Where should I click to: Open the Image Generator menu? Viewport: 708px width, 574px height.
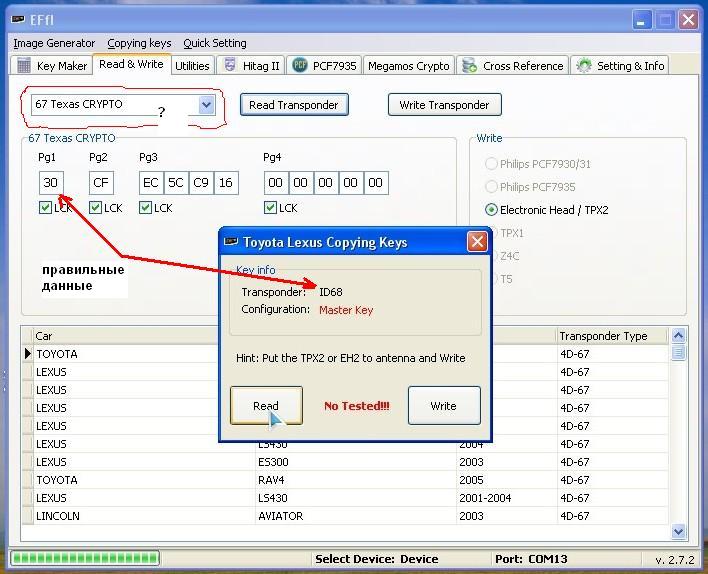point(54,43)
